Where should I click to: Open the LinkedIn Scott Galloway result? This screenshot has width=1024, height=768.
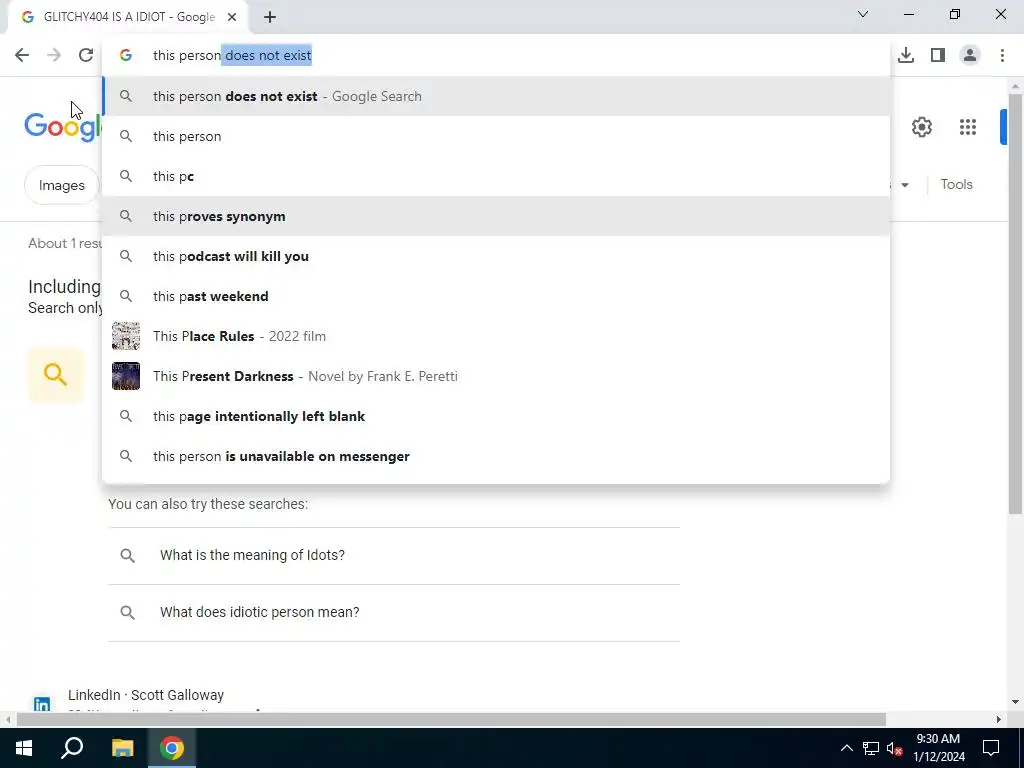click(x=146, y=695)
